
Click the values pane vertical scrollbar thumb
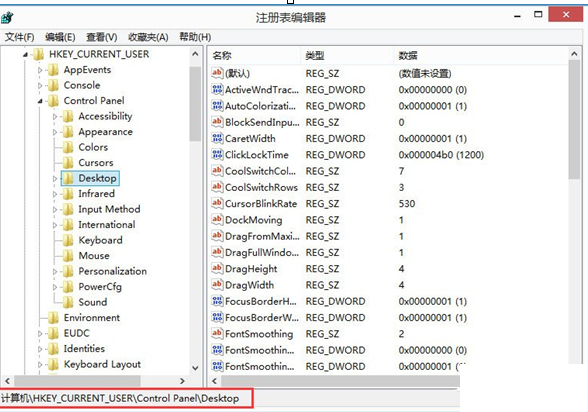point(574,120)
